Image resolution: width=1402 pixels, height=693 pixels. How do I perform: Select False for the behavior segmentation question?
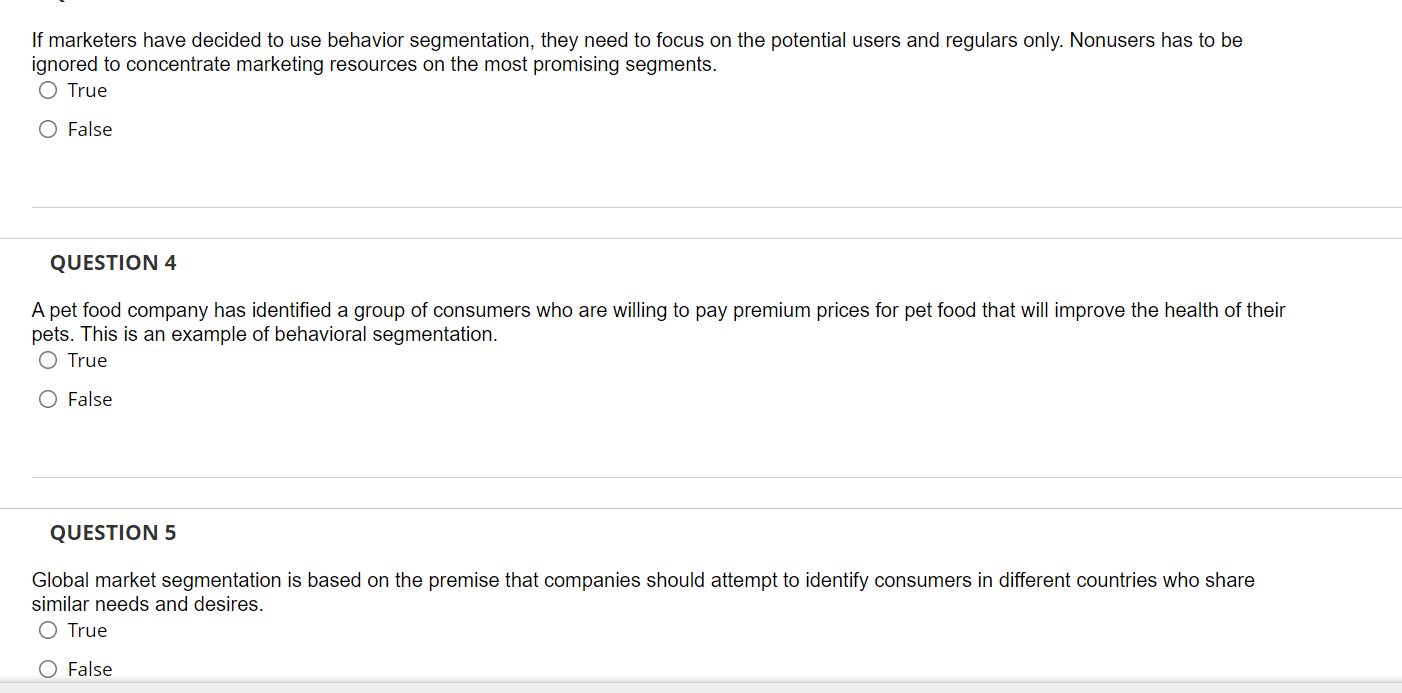tap(47, 129)
